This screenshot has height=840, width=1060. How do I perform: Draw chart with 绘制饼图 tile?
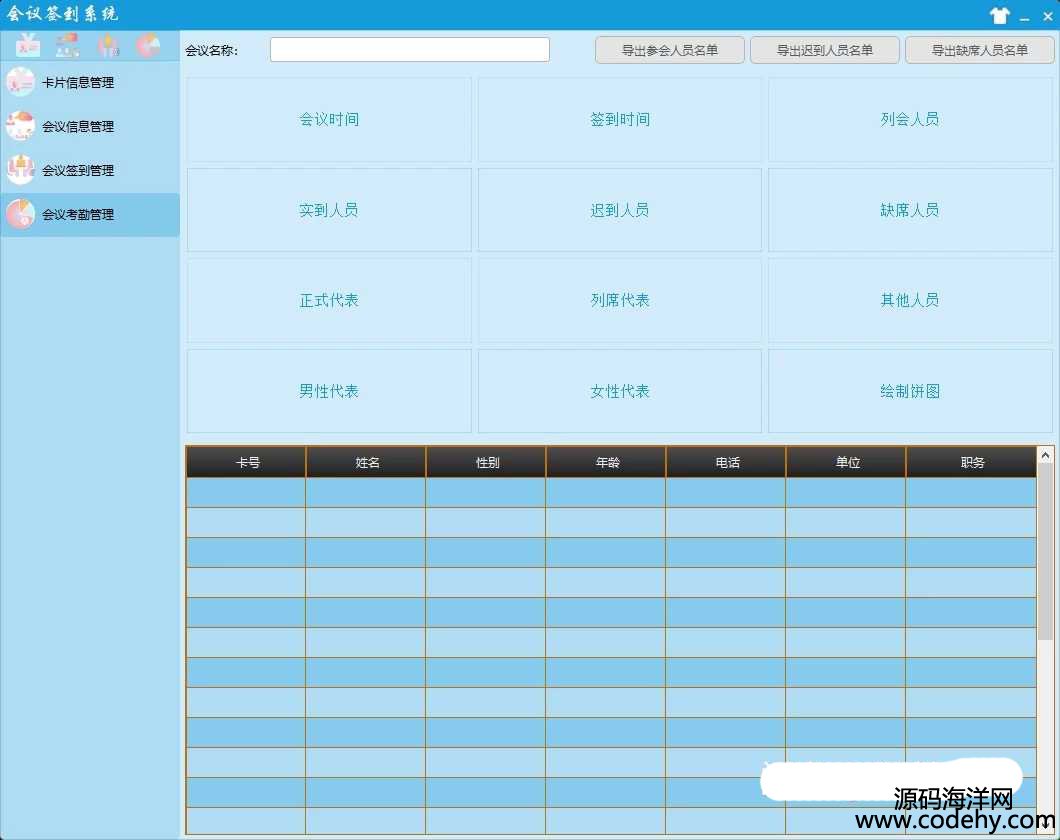click(909, 391)
